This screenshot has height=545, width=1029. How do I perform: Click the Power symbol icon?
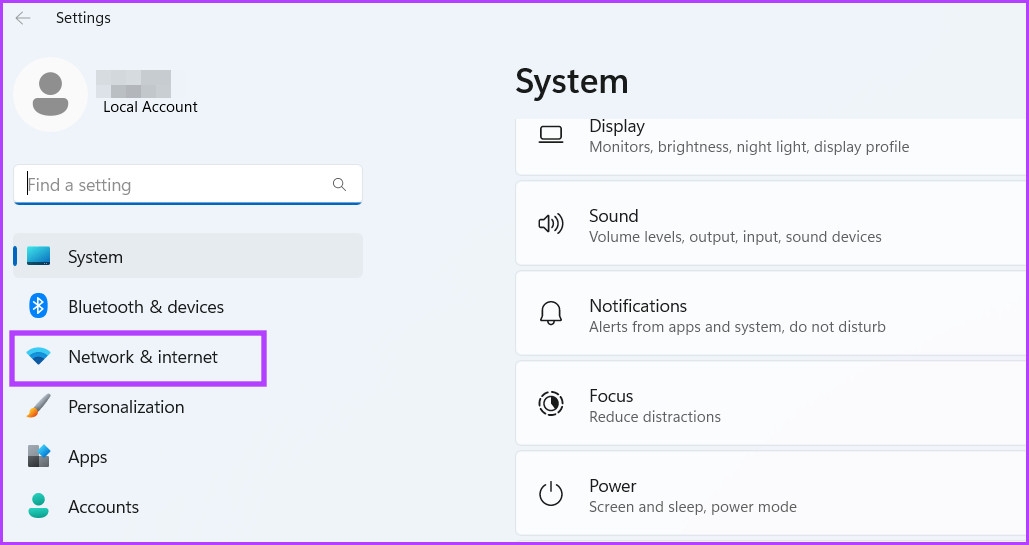[x=551, y=494]
